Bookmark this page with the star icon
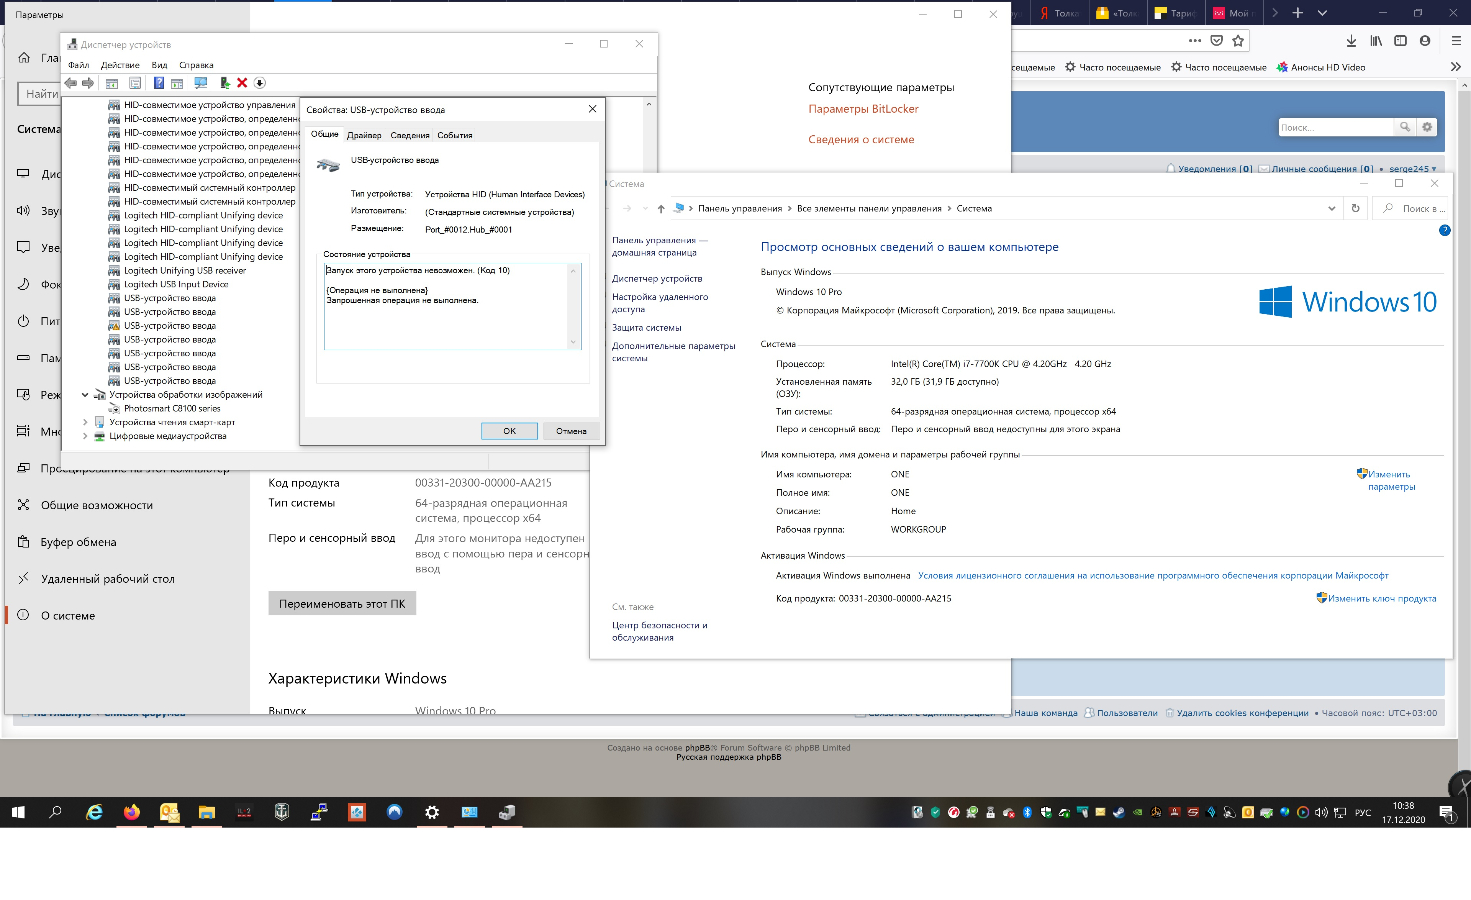The width and height of the screenshot is (1471, 900). pyautogui.click(x=1238, y=41)
